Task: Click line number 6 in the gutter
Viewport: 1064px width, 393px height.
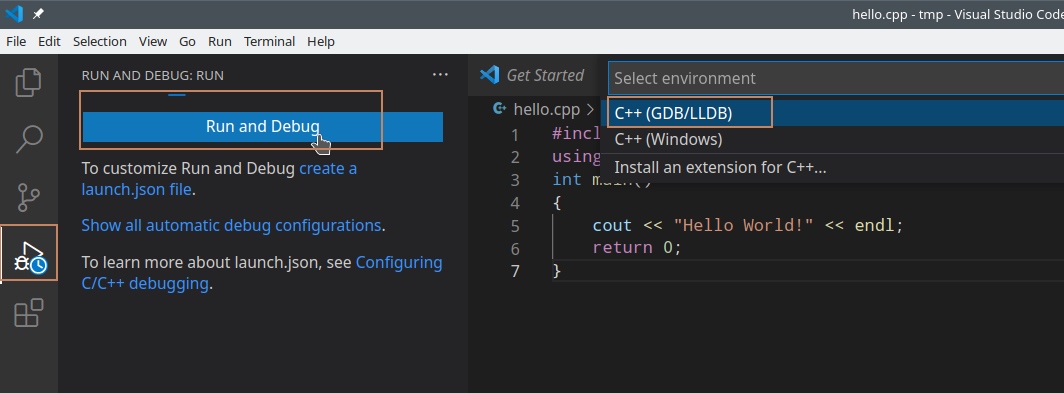Action: [516, 248]
